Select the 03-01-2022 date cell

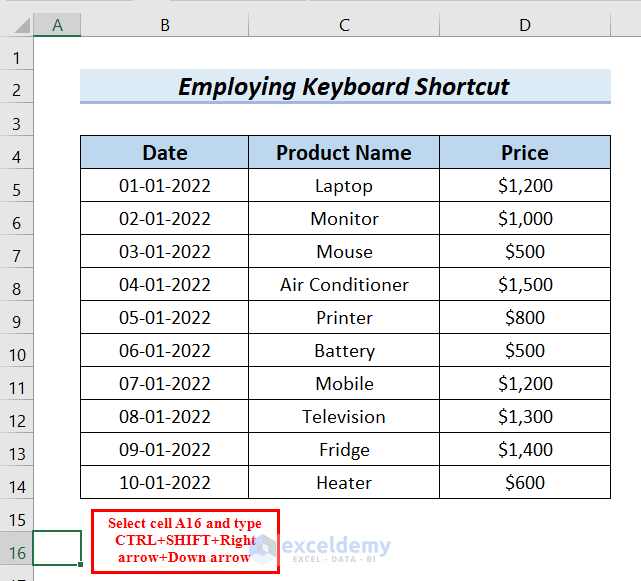(x=164, y=251)
